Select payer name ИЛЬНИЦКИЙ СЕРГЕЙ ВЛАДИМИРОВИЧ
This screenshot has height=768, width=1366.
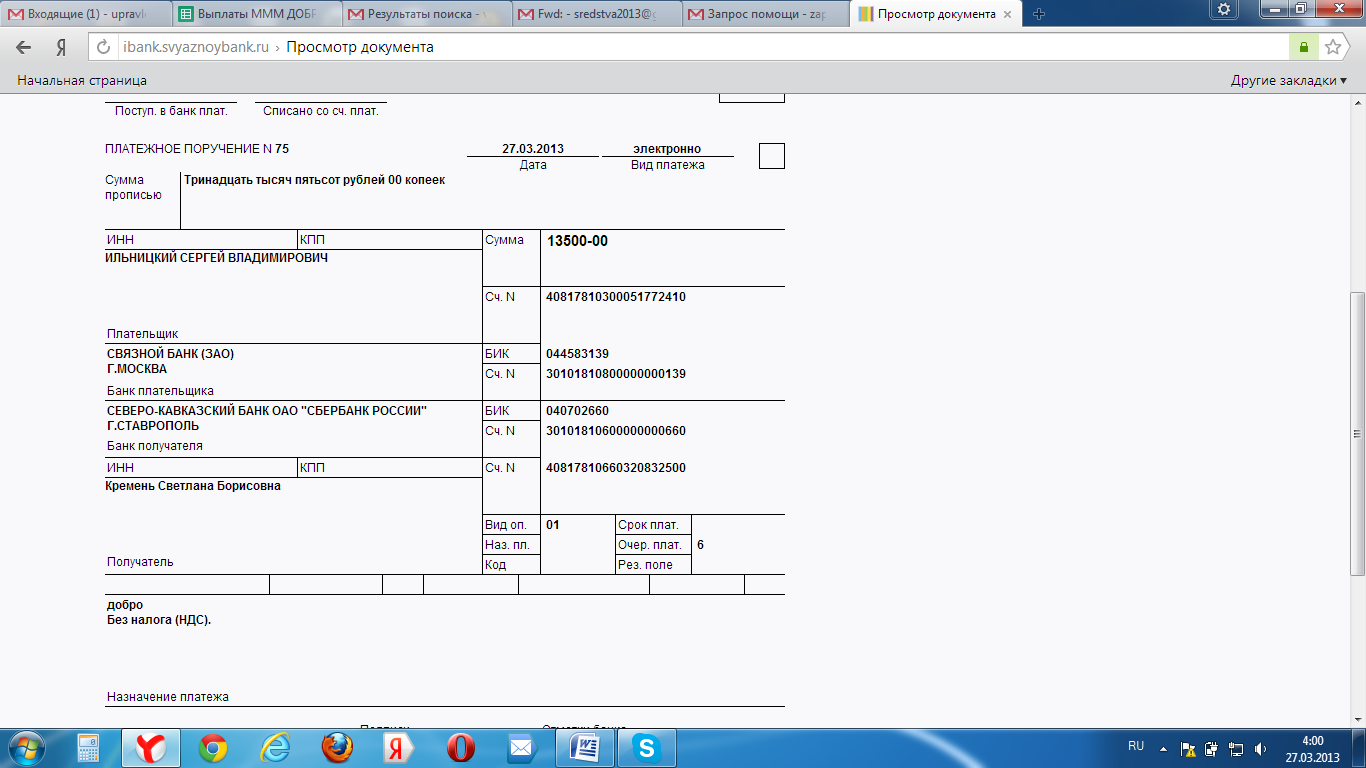tap(216, 258)
